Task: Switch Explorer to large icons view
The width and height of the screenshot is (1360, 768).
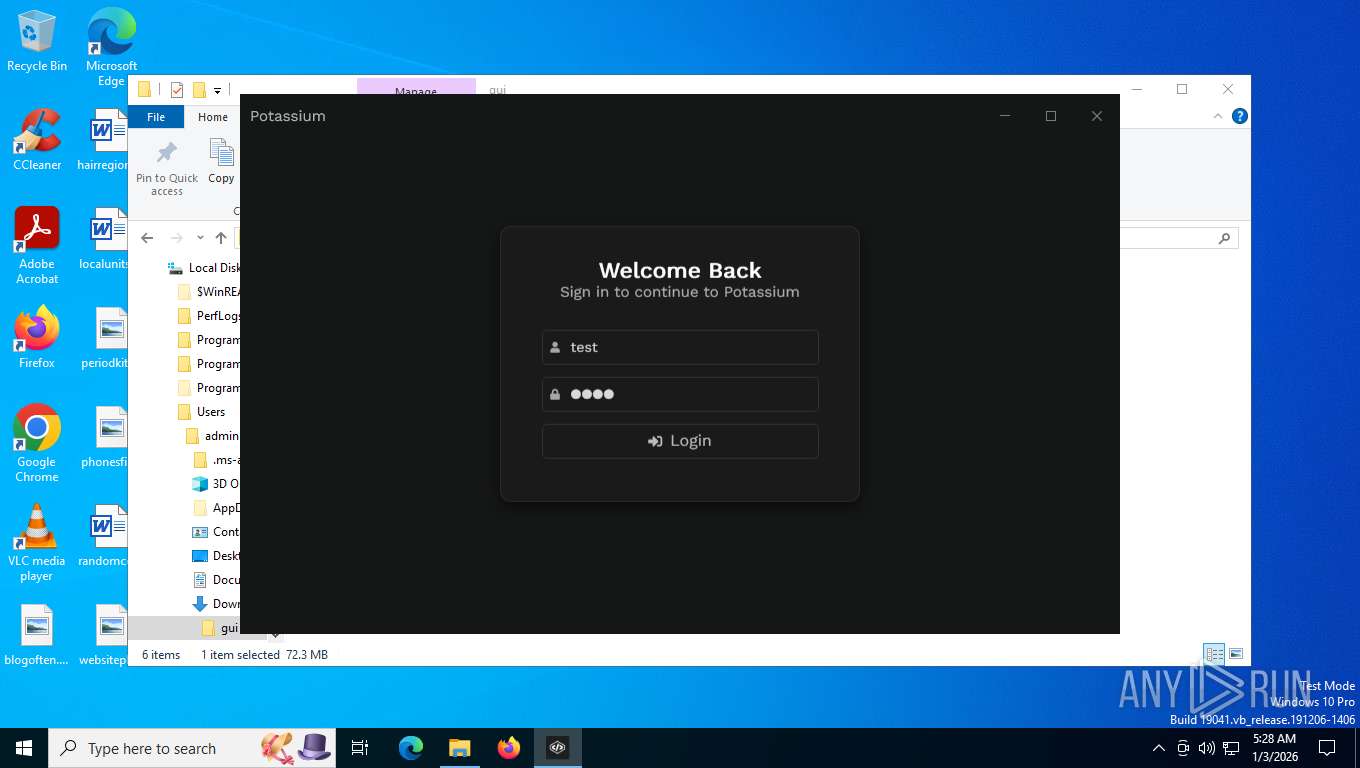Action: click(1236, 654)
